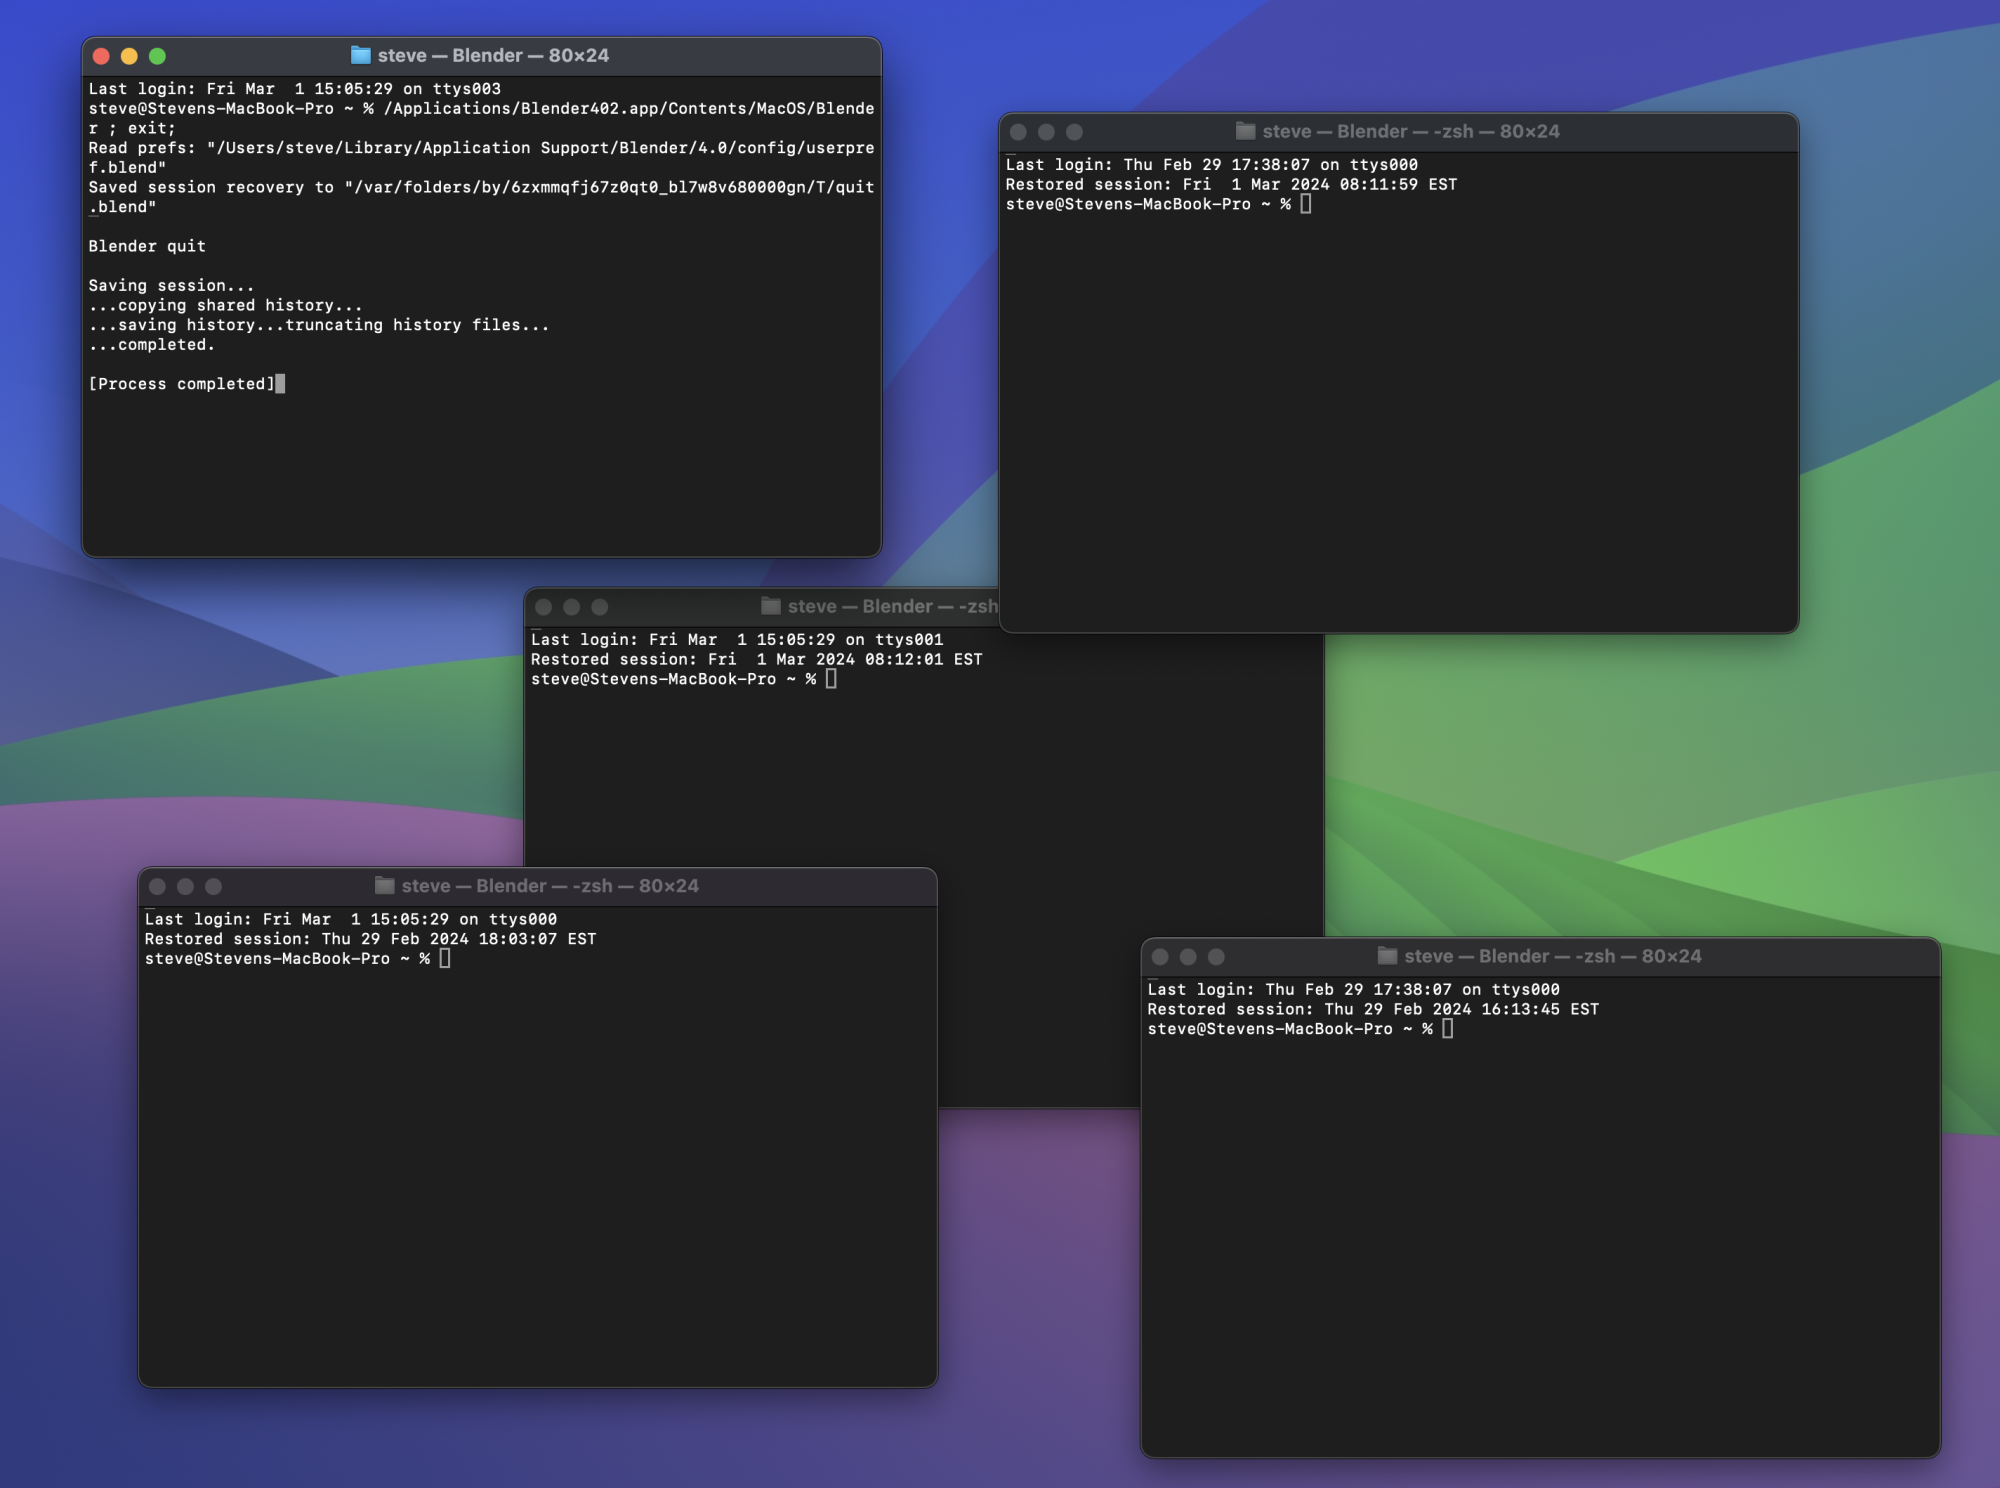Click the "Last login" line in the 16:13:45 session window
Image resolution: width=2000 pixels, height=1488 pixels.
[x=1353, y=990]
